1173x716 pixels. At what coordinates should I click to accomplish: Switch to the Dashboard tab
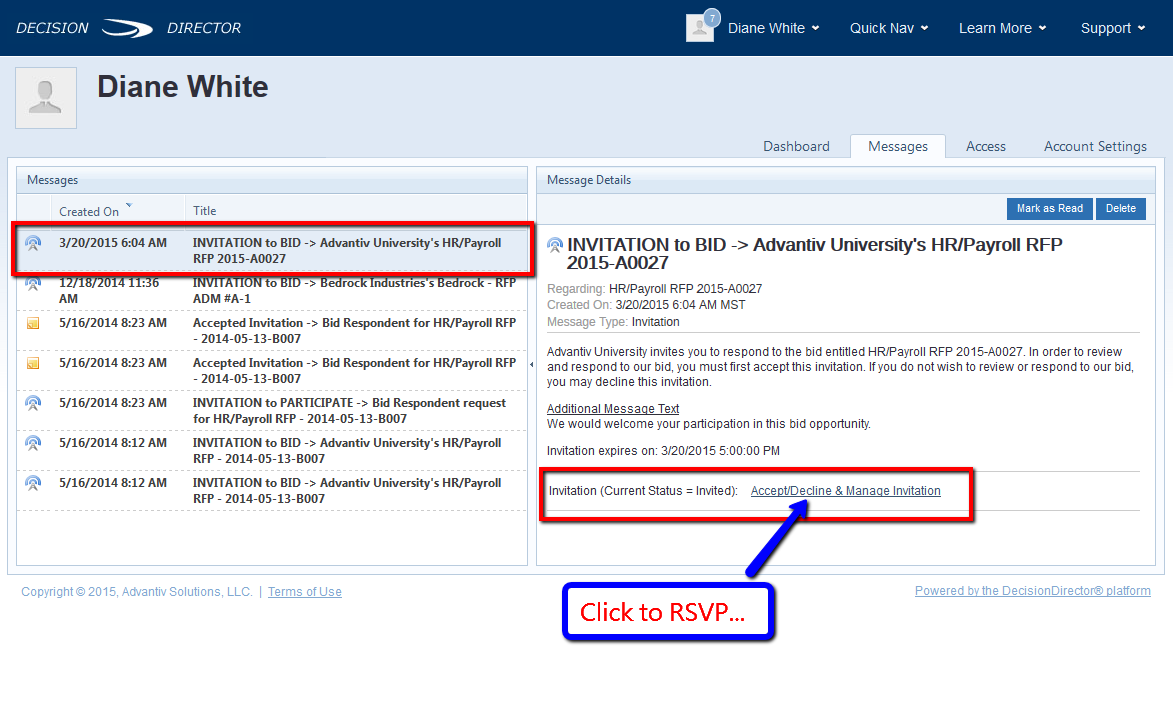point(796,147)
